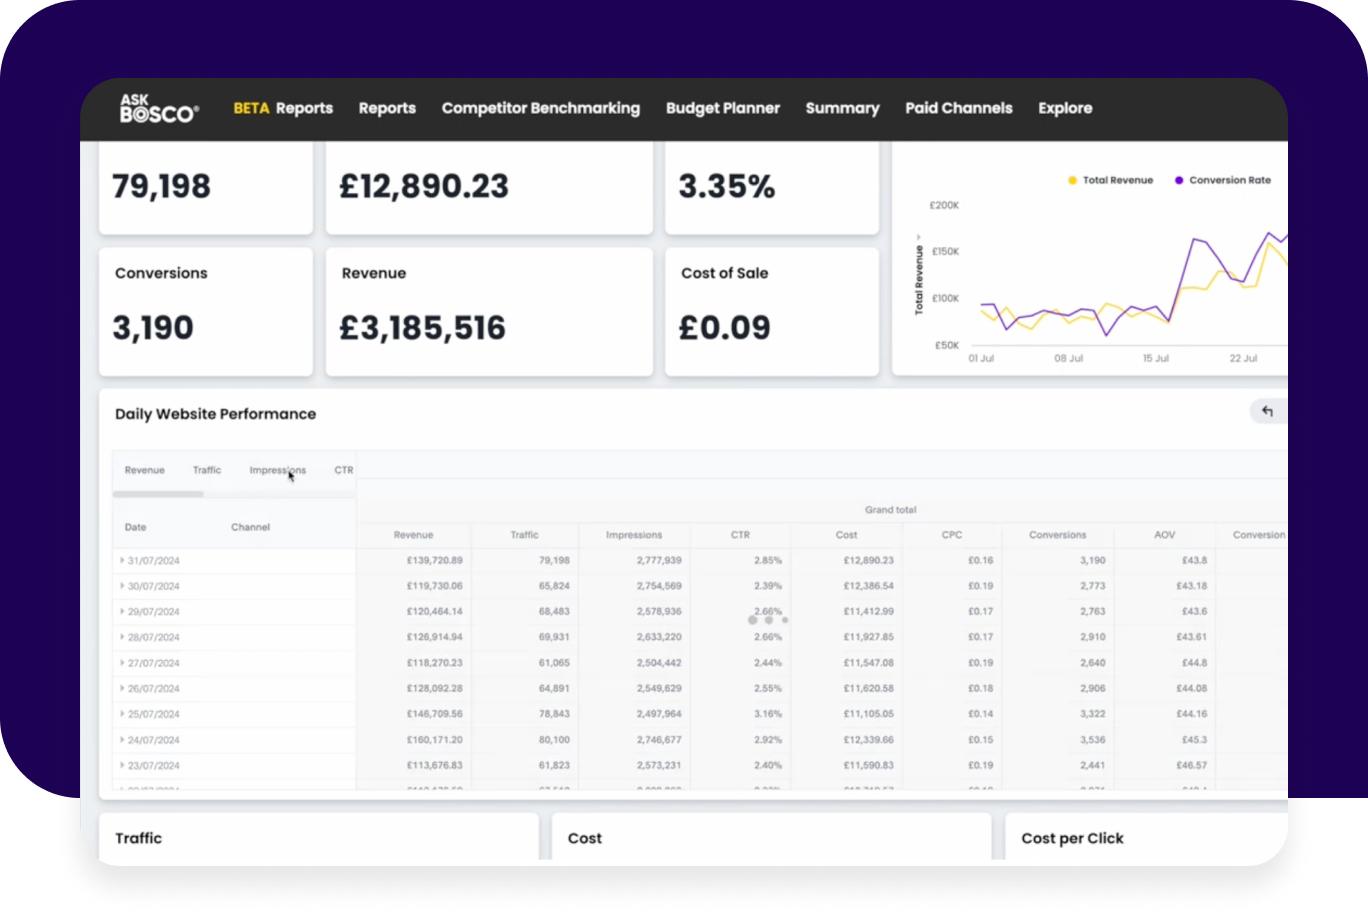Expand the 24/07/2024 date row
Image resolution: width=1368 pixels, height=916 pixels.
coord(122,740)
